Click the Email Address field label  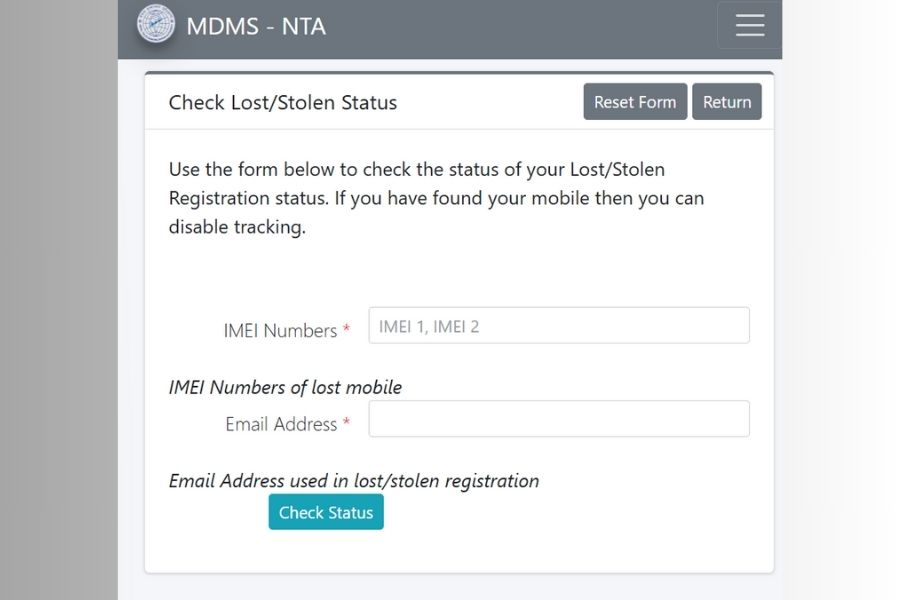pos(280,424)
